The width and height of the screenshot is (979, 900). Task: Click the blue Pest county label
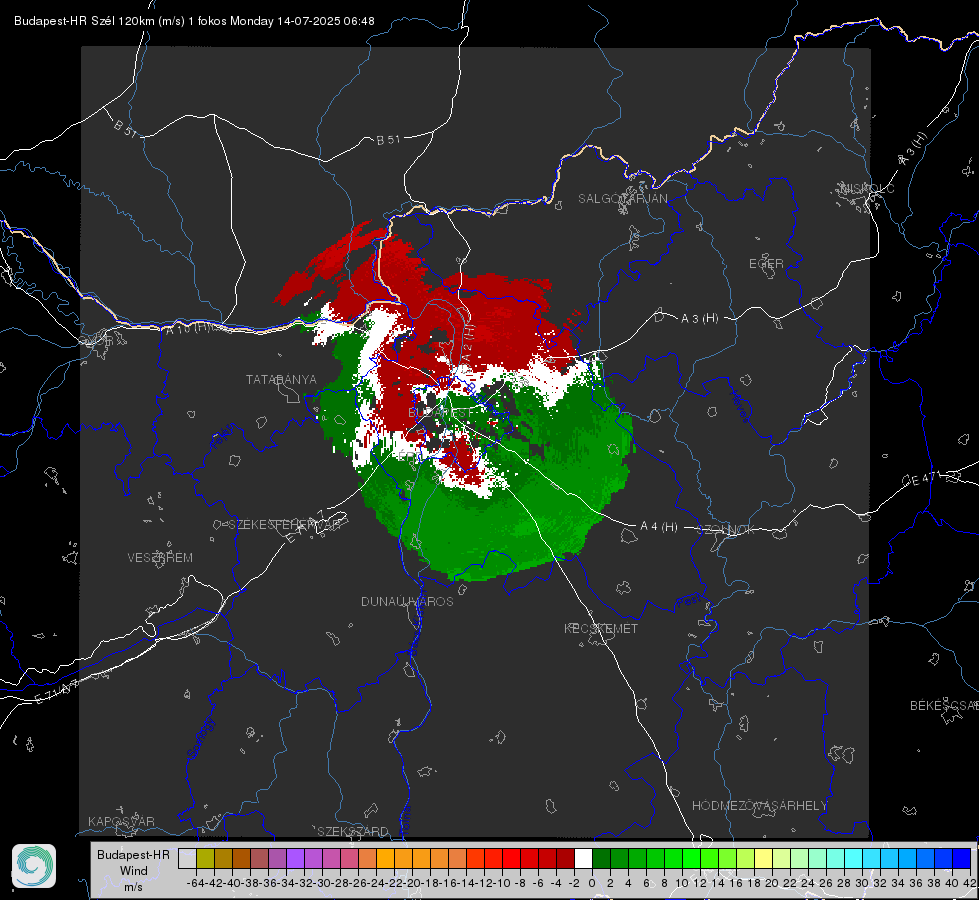click(x=688, y=602)
